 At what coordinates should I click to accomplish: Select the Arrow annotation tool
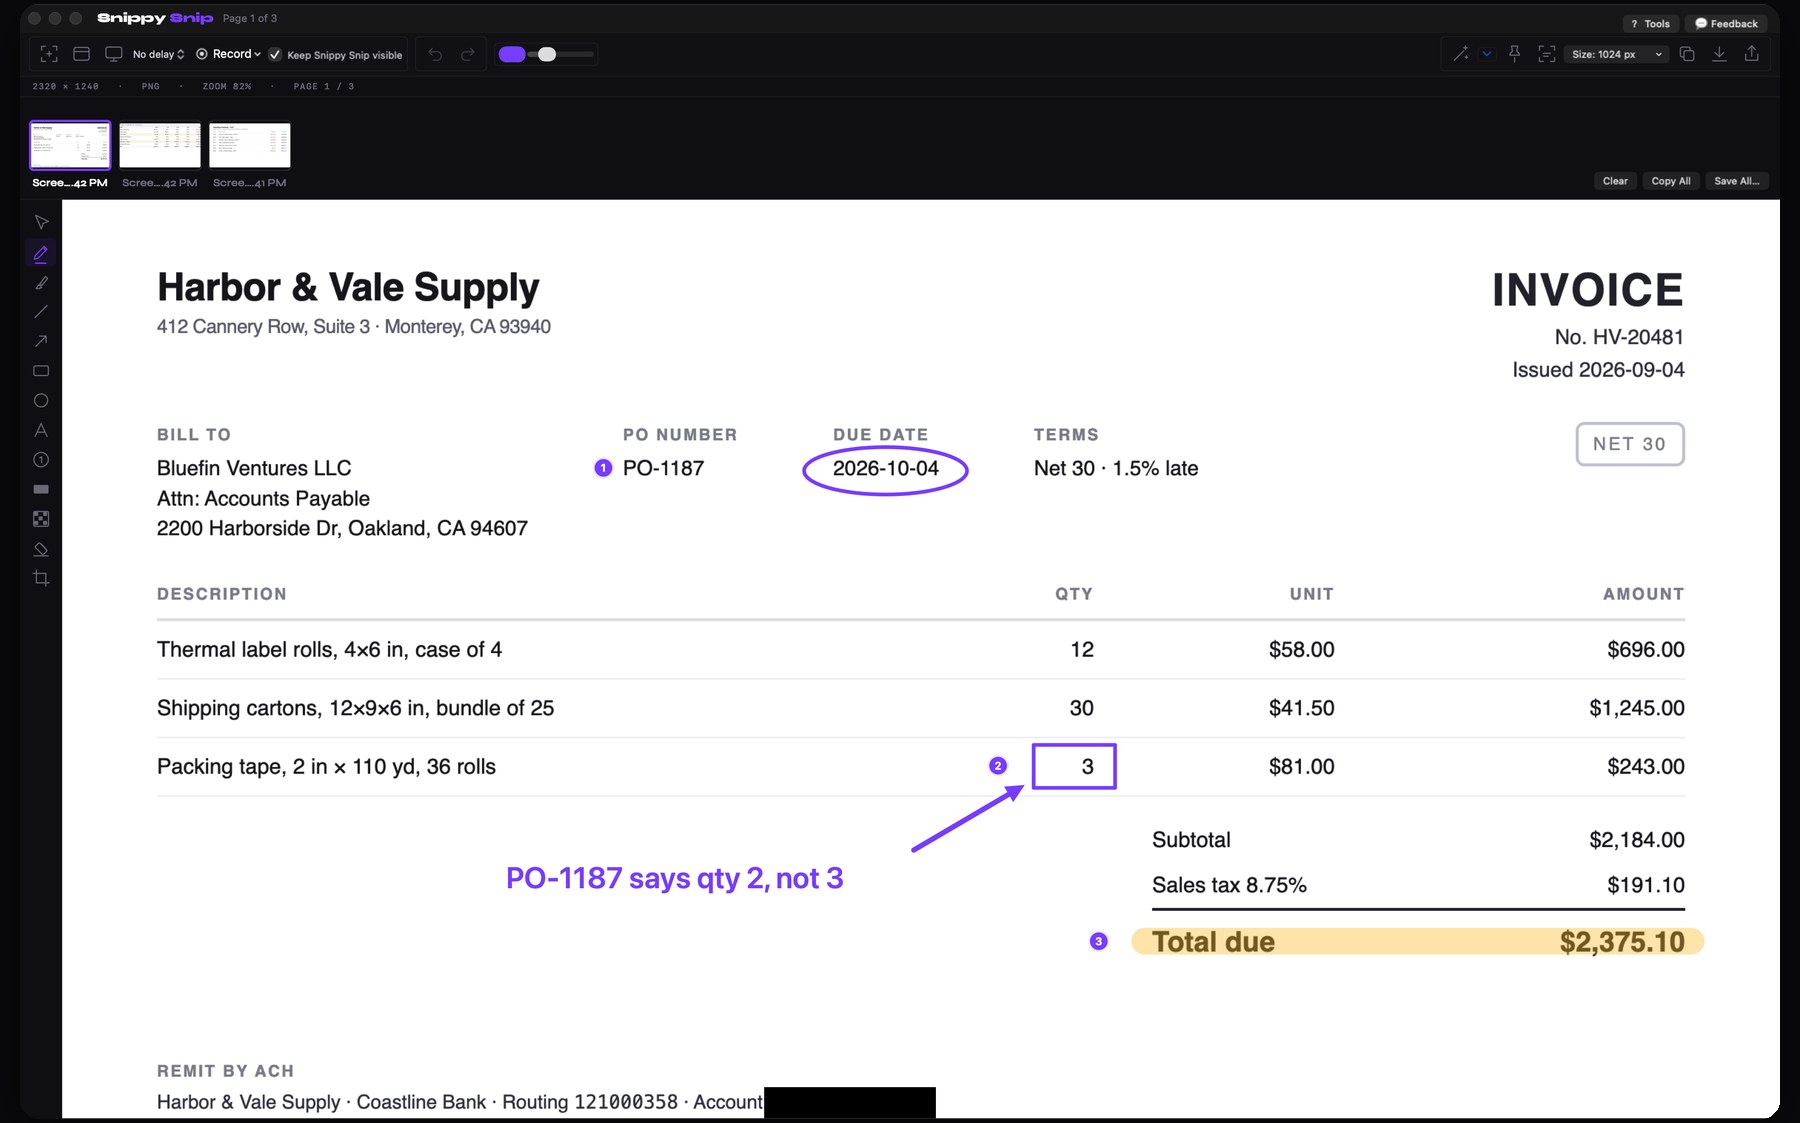point(41,341)
